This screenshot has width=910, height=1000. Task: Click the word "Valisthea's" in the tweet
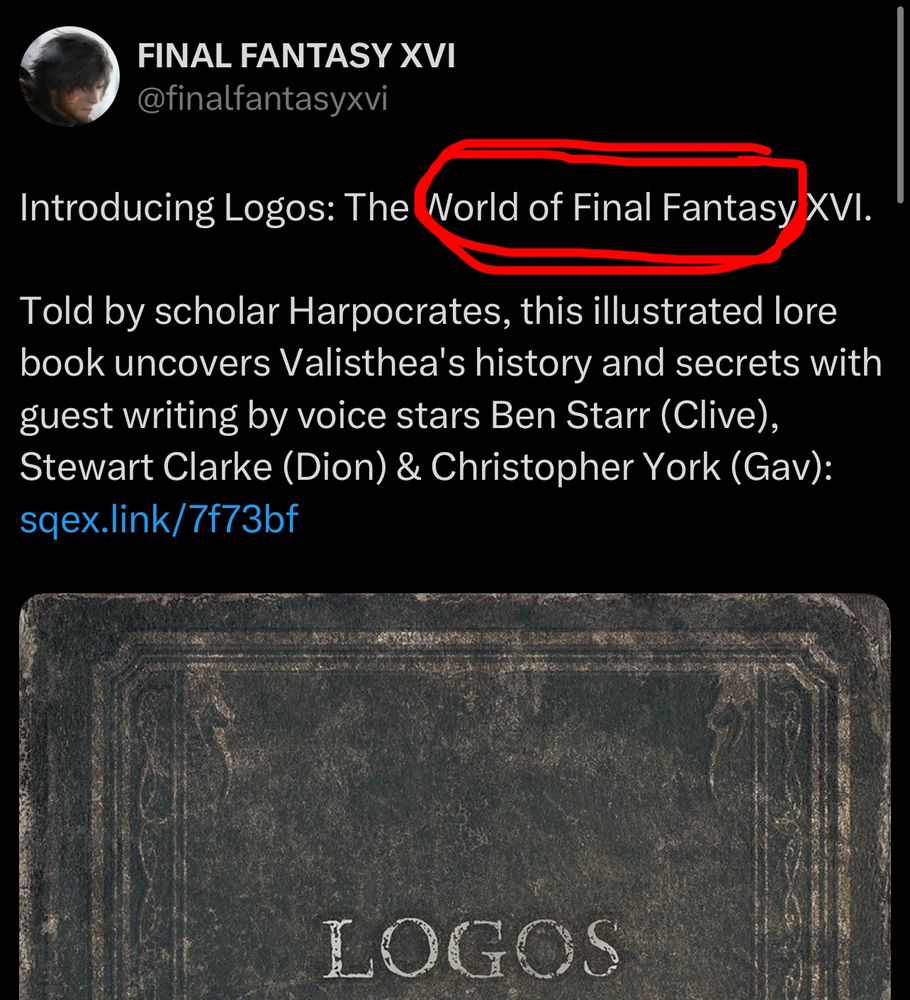[x=372, y=364]
